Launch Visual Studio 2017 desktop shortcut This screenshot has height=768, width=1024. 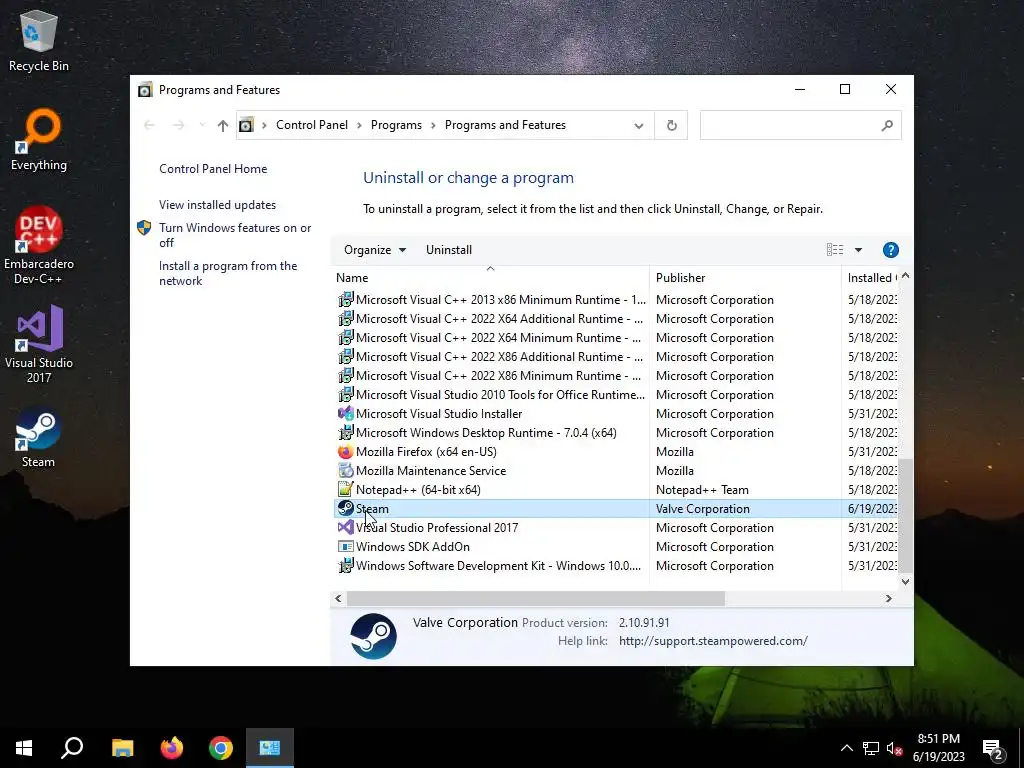pos(39,344)
